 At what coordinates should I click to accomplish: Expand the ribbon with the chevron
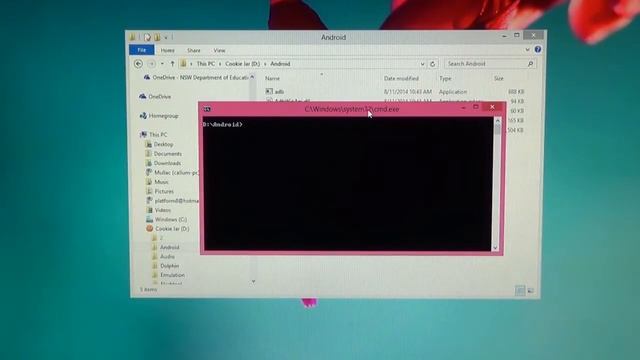(527, 49)
